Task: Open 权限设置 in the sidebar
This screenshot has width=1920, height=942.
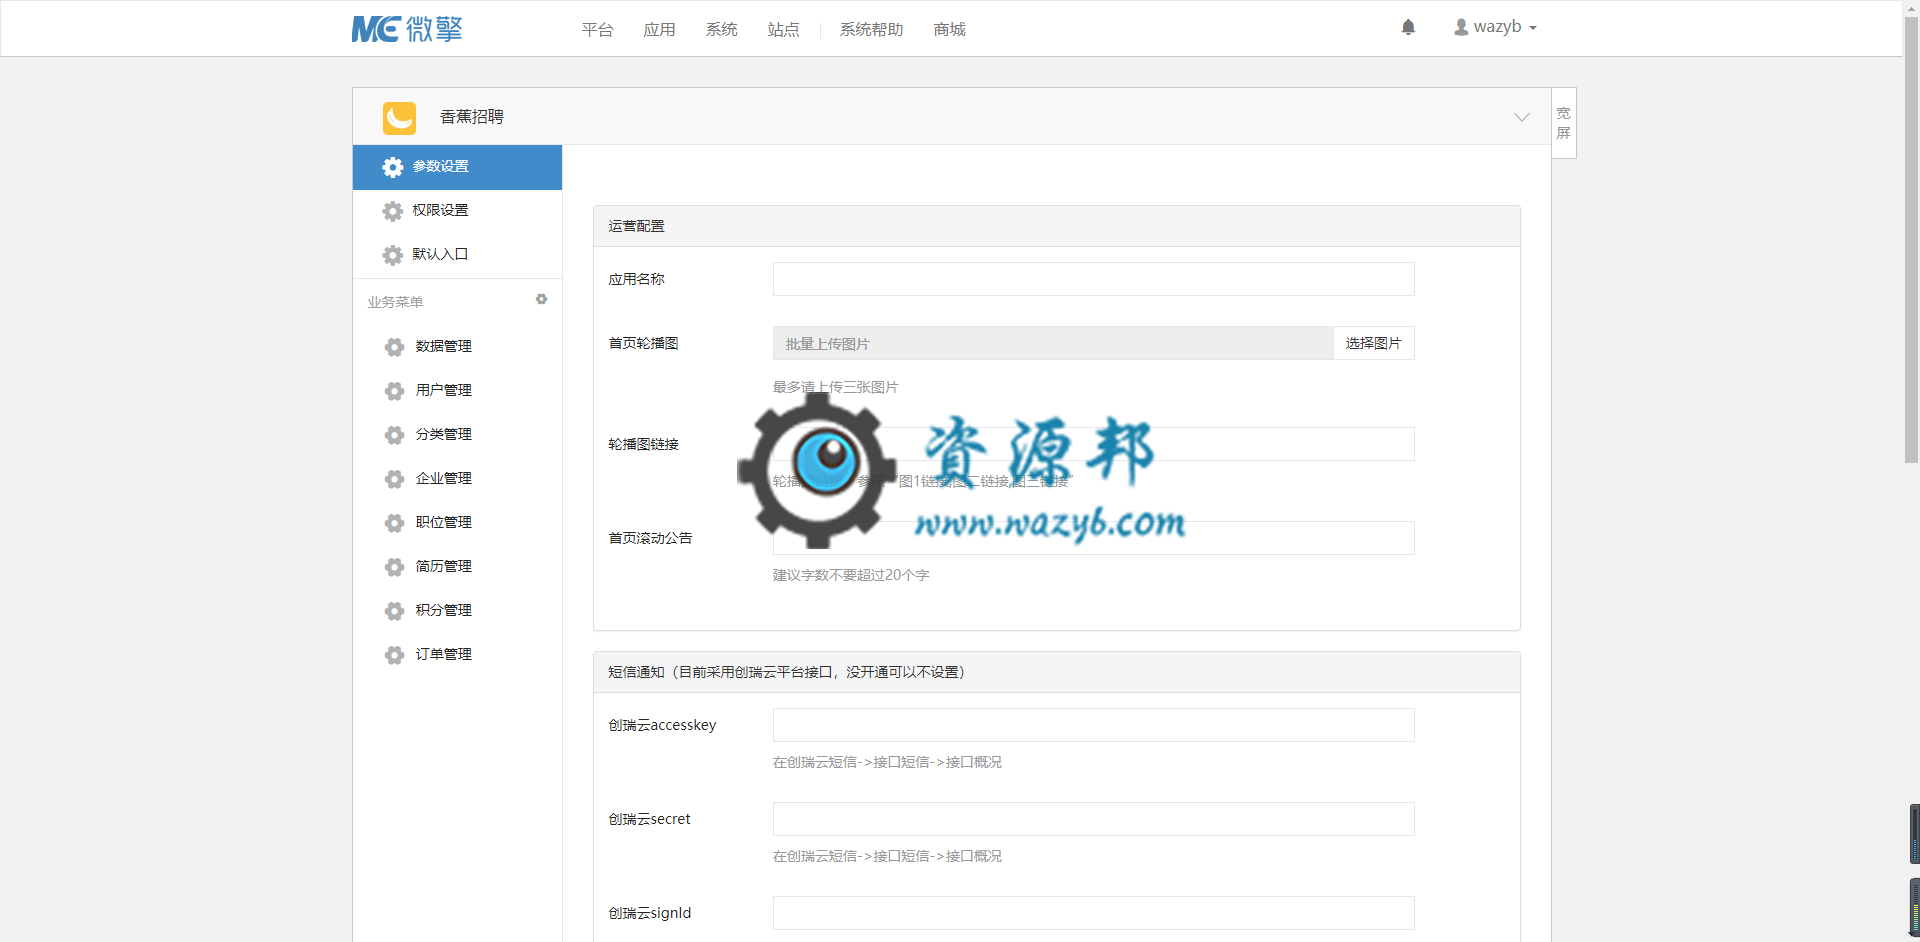Action: [x=457, y=211]
